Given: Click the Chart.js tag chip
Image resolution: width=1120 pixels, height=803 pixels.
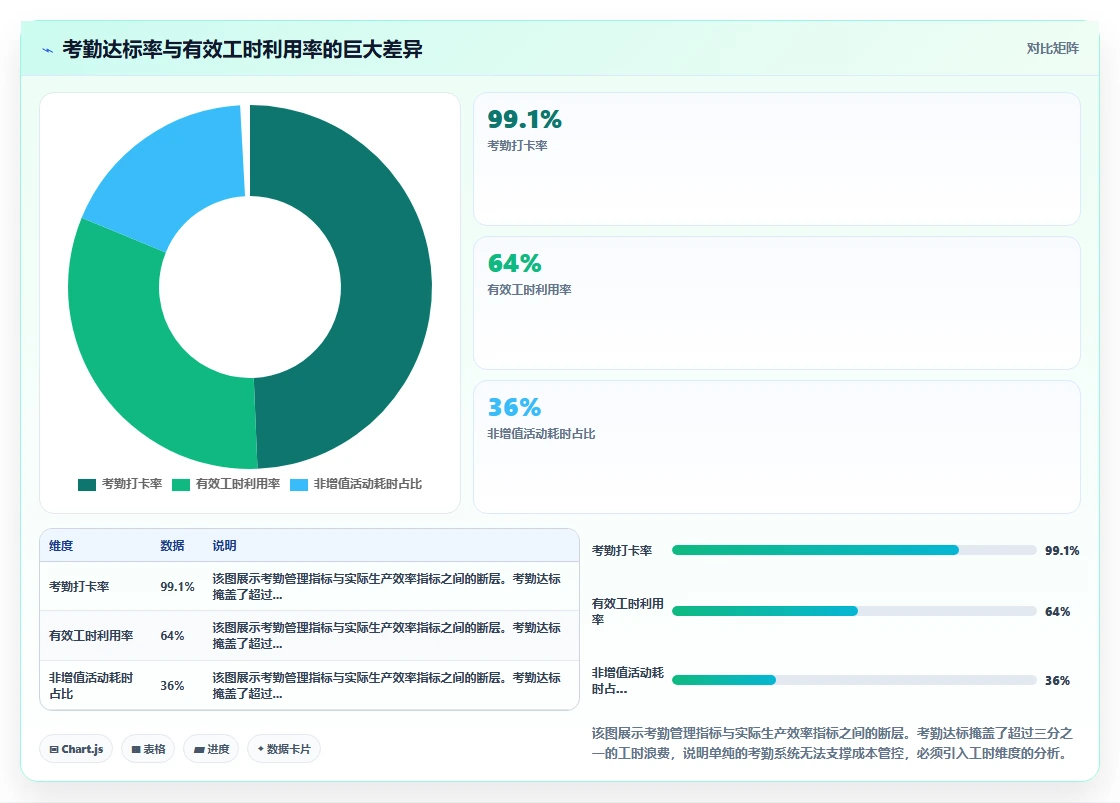Looking at the screenshot, I should coord(76,749).
